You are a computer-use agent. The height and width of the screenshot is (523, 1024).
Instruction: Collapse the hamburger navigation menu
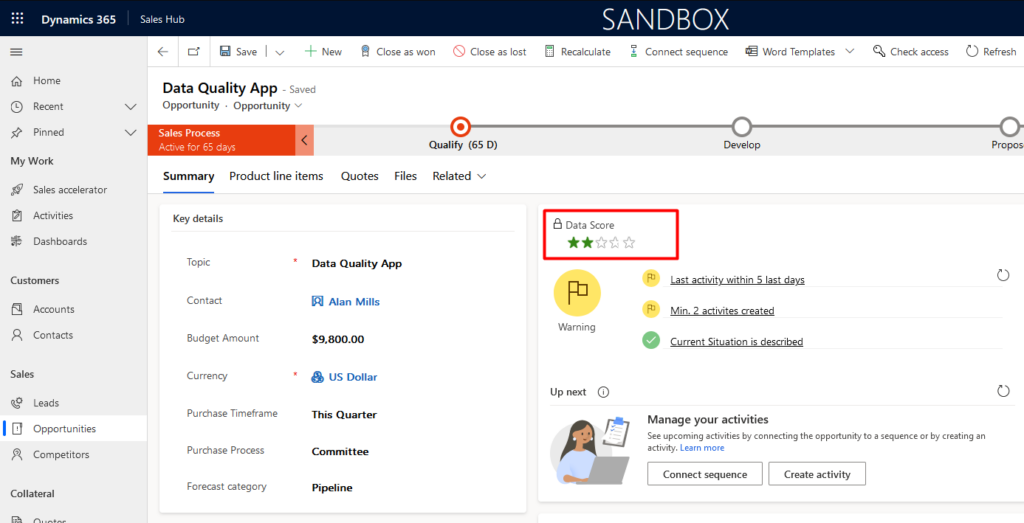click(16, 52)
